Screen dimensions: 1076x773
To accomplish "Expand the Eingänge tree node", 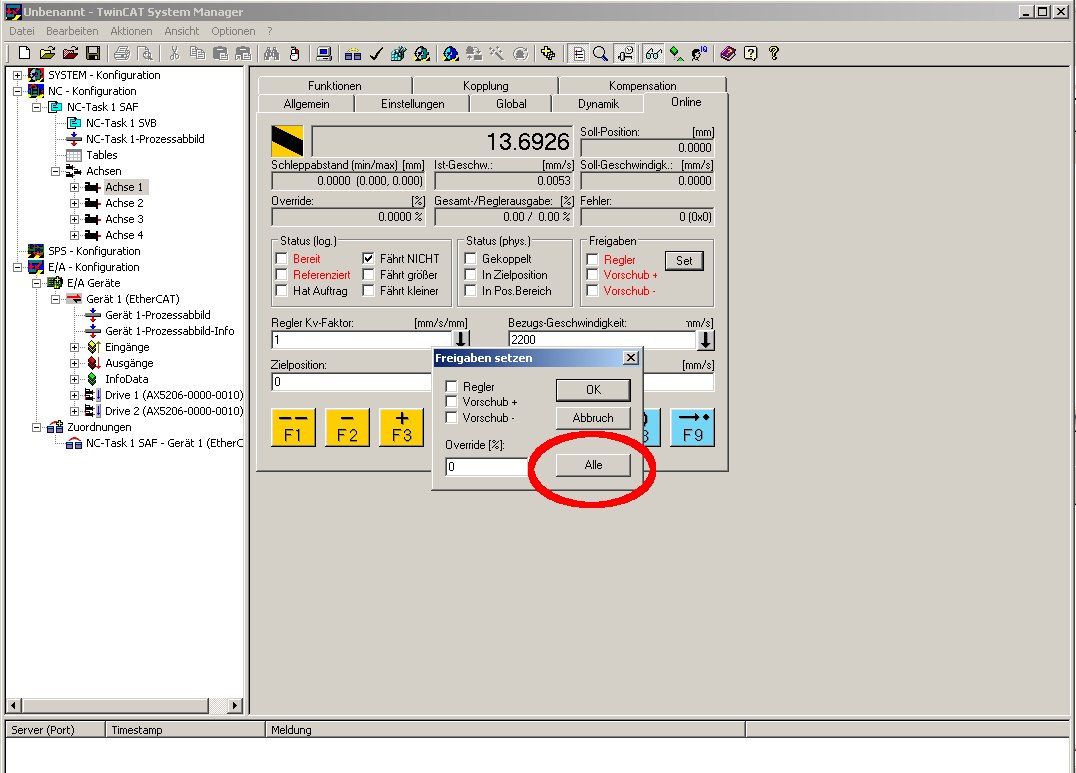I will 74,347.
